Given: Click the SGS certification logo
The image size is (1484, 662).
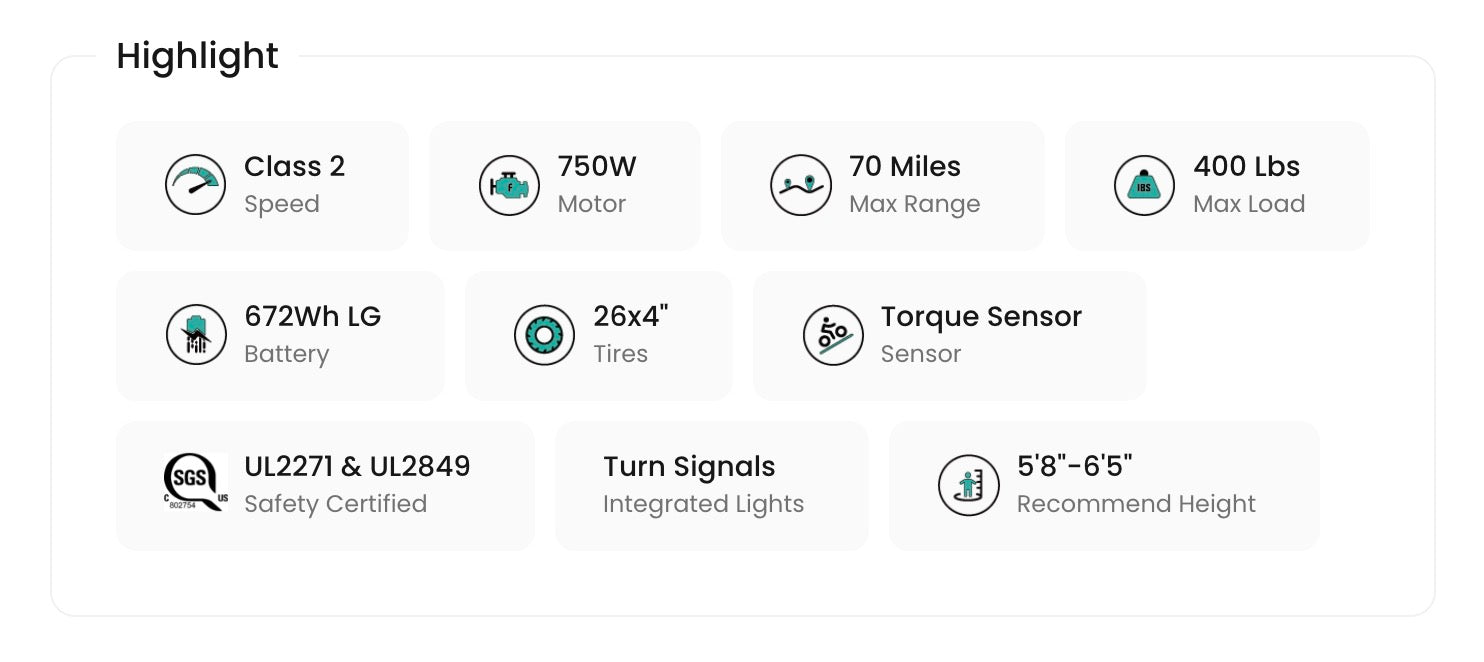Looking at the screenshot, I should [196, 483].
